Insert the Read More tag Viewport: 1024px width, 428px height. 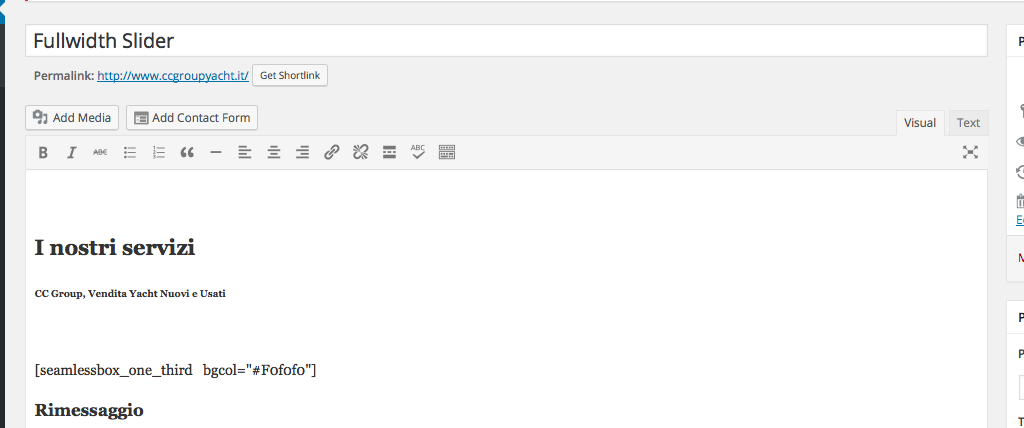(389, 153)
